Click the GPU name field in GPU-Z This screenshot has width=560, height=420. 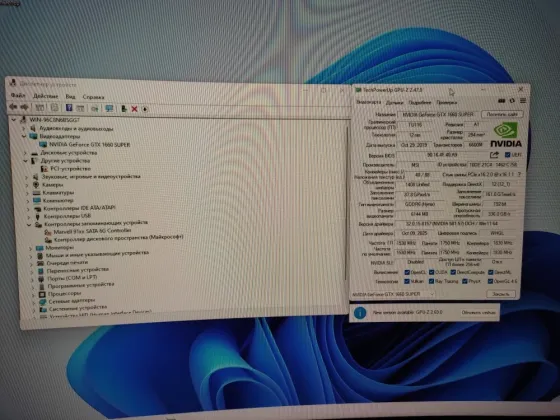(x=438, y=115)
